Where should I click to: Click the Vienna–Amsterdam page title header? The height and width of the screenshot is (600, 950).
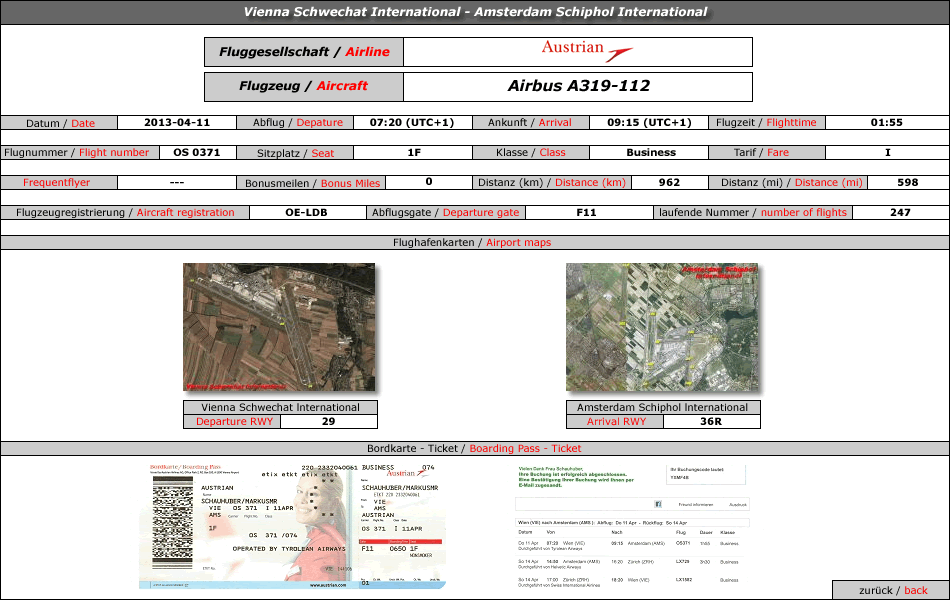tap(475, 12)
